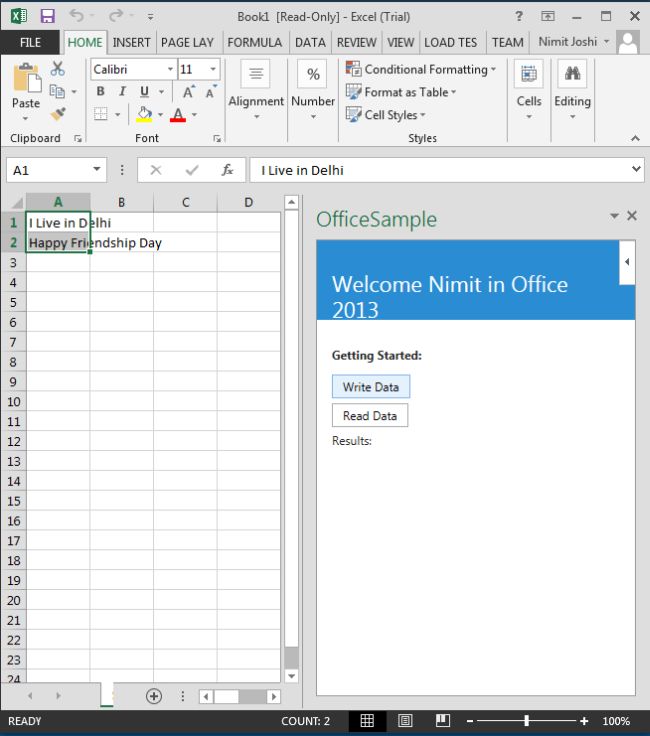Open Conditional Formatting dropdown
This screenshot has width=650, height=736.
coord(421,69)
